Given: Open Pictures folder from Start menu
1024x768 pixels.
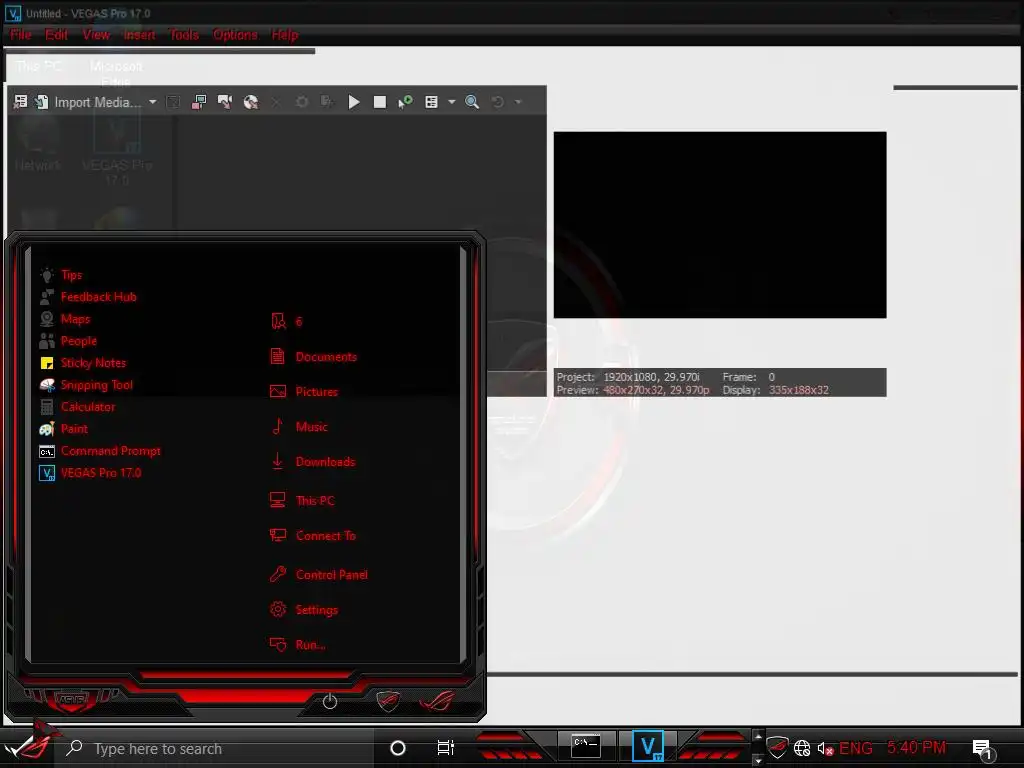Looking at the screenshot, I should [x=304, y=392].
